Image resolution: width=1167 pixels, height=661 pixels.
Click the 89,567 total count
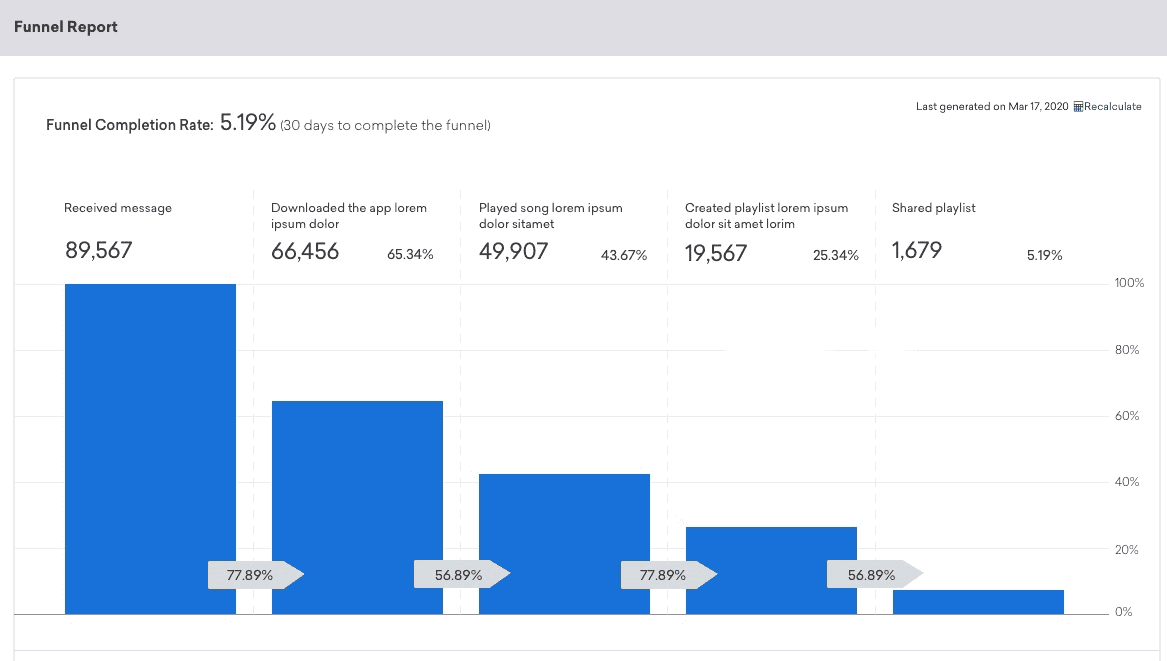point(98,250)
